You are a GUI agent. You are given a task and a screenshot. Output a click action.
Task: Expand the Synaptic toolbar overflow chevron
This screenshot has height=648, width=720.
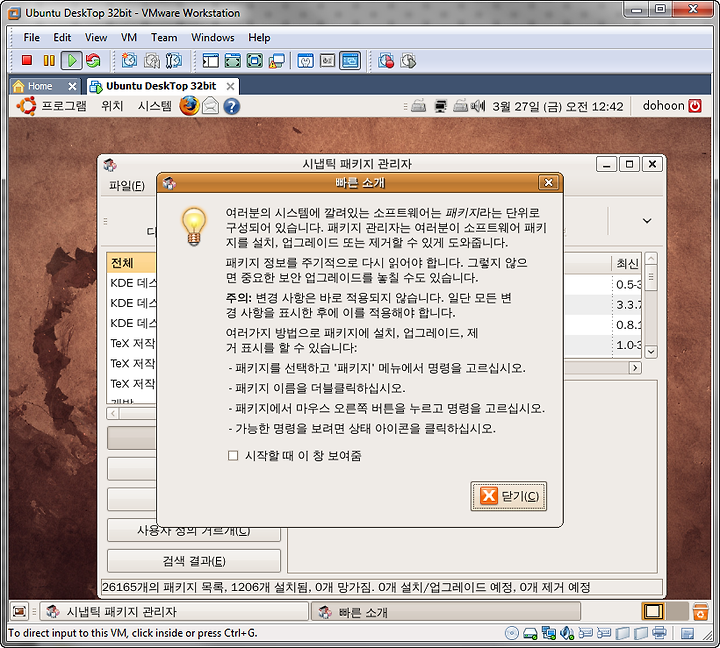647,221
